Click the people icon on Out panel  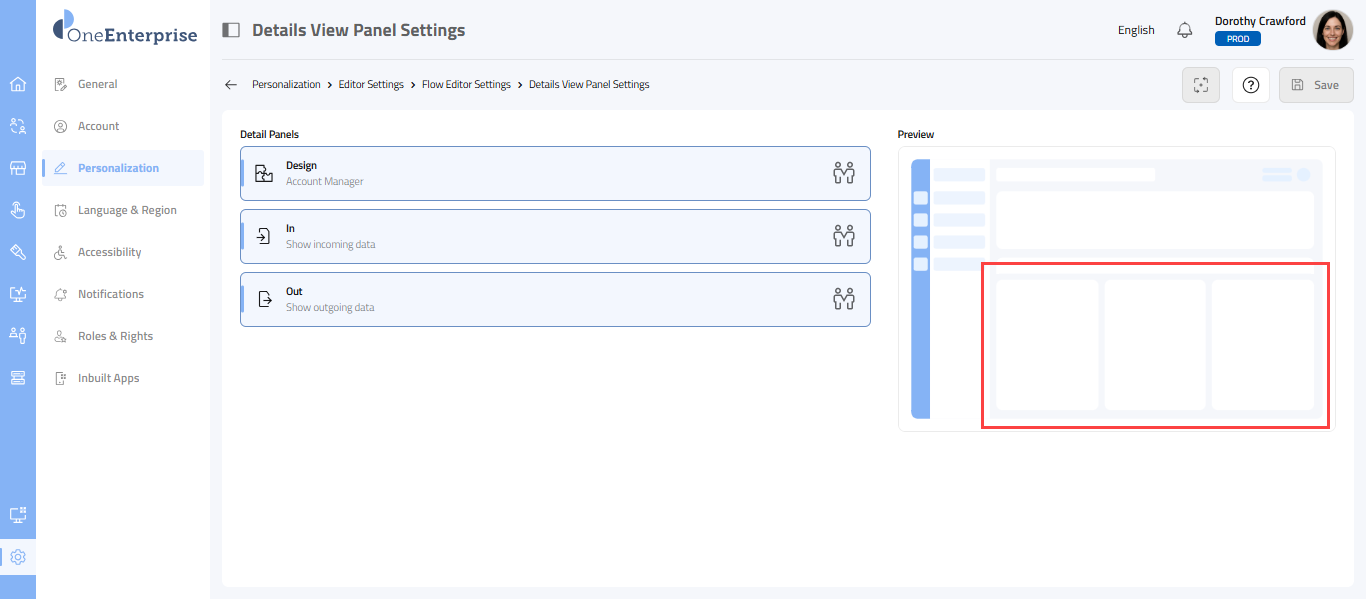point(844,299)
